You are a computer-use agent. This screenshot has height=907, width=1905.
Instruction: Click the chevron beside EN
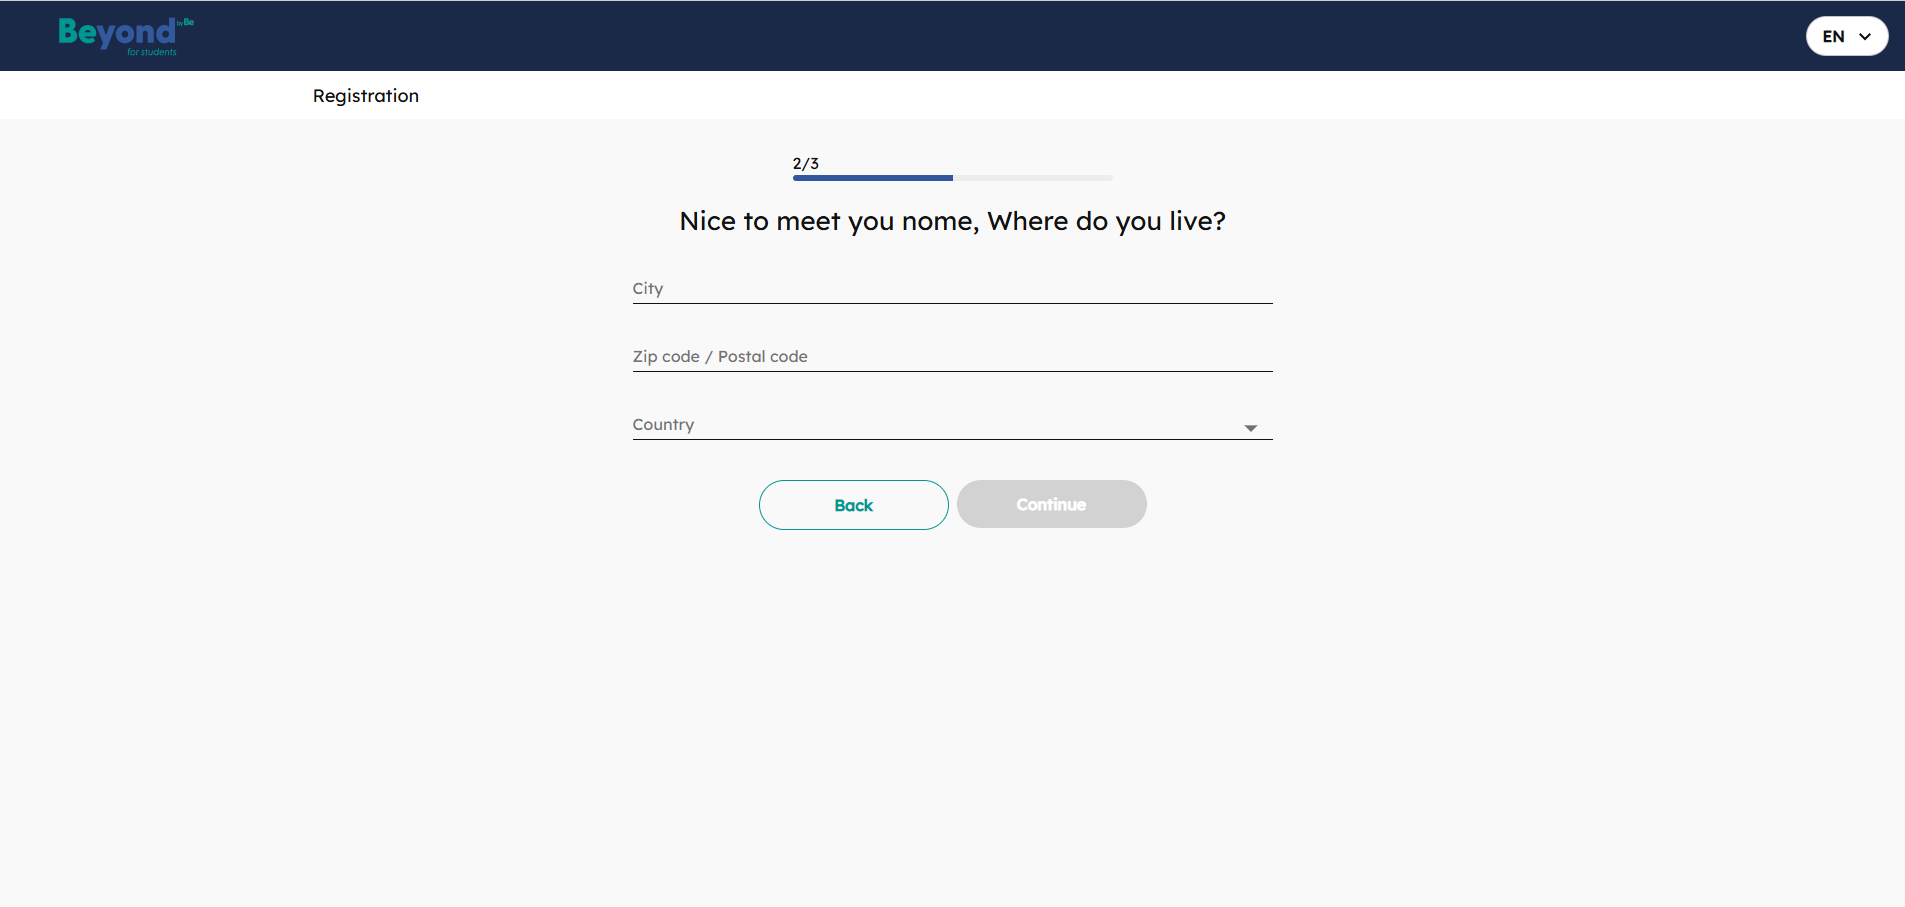coord(1865,36)
